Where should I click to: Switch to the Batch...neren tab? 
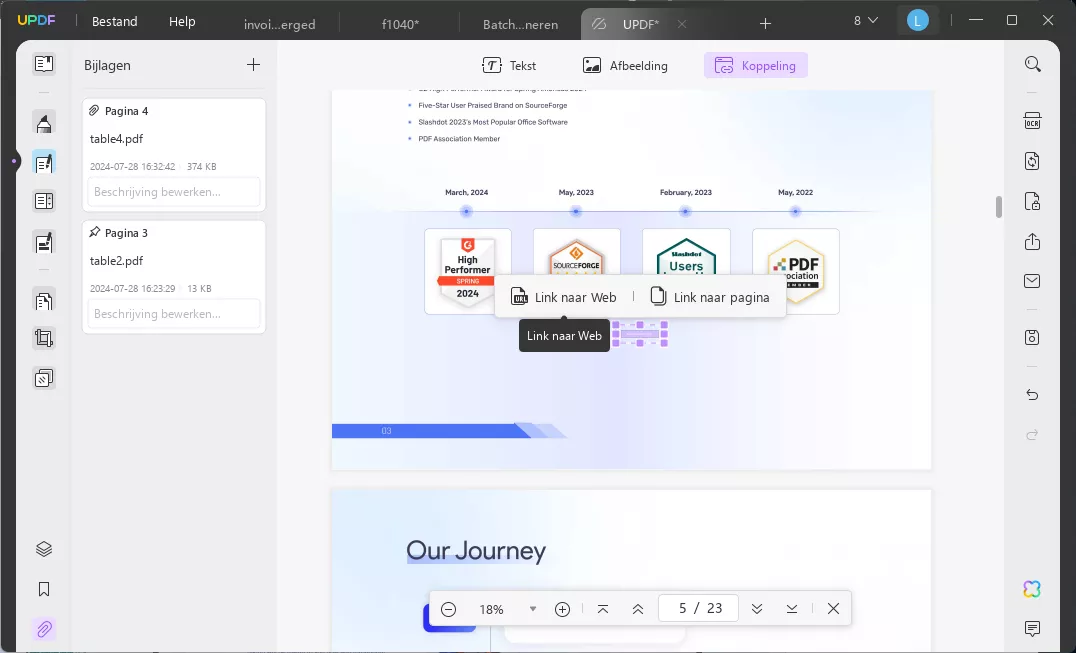(520, 24)
